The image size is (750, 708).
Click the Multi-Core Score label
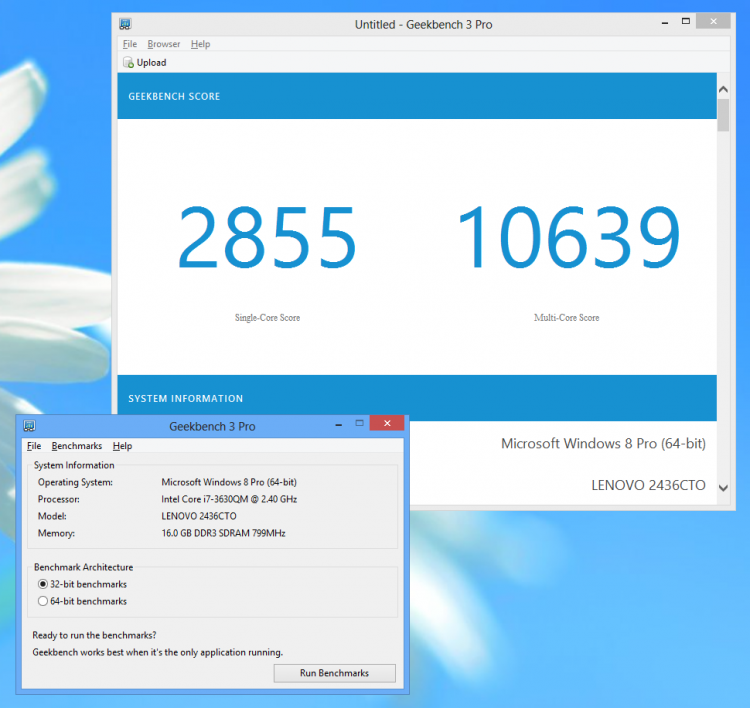[x=567, y=318]
